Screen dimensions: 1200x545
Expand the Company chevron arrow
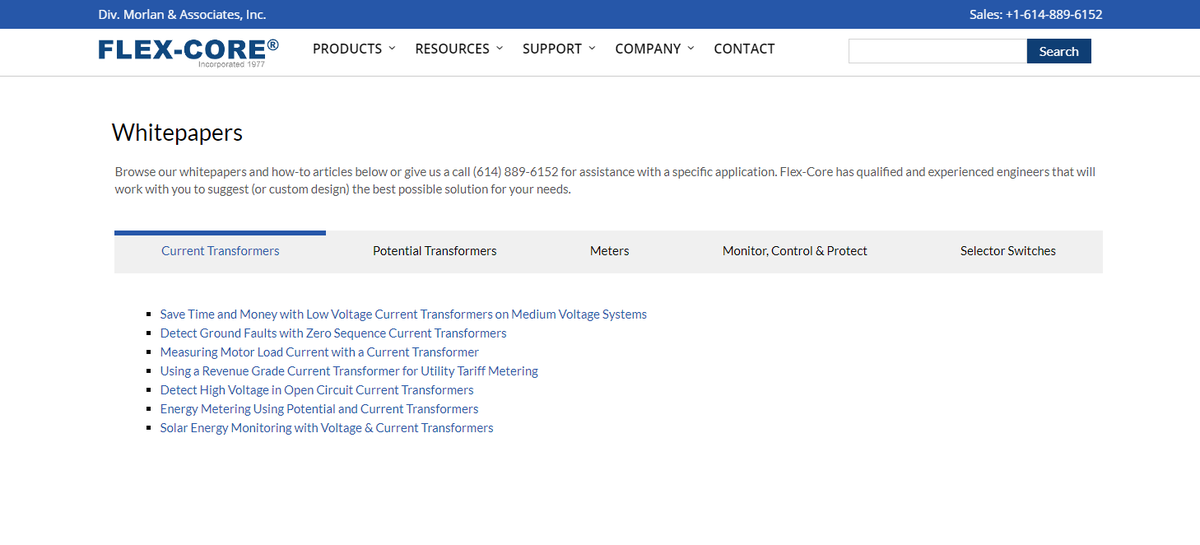click(690, 48)
